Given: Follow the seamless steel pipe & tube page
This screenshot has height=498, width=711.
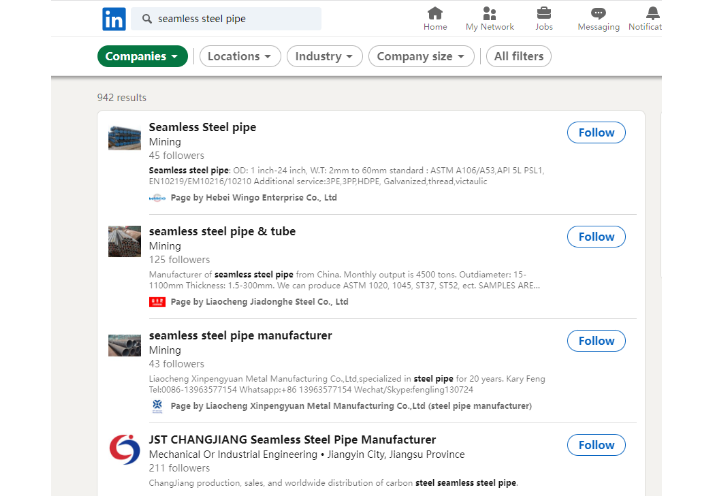Looking at the screenshot, I should tap(596, 237).
